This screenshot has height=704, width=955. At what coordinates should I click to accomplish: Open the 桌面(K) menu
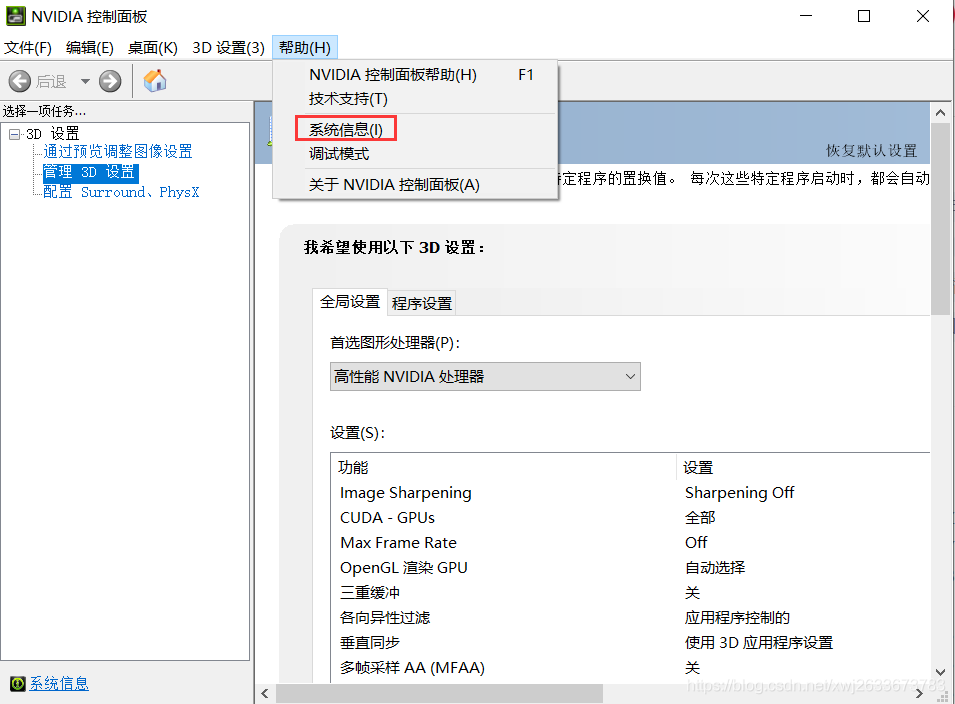[x=152, y=48]
